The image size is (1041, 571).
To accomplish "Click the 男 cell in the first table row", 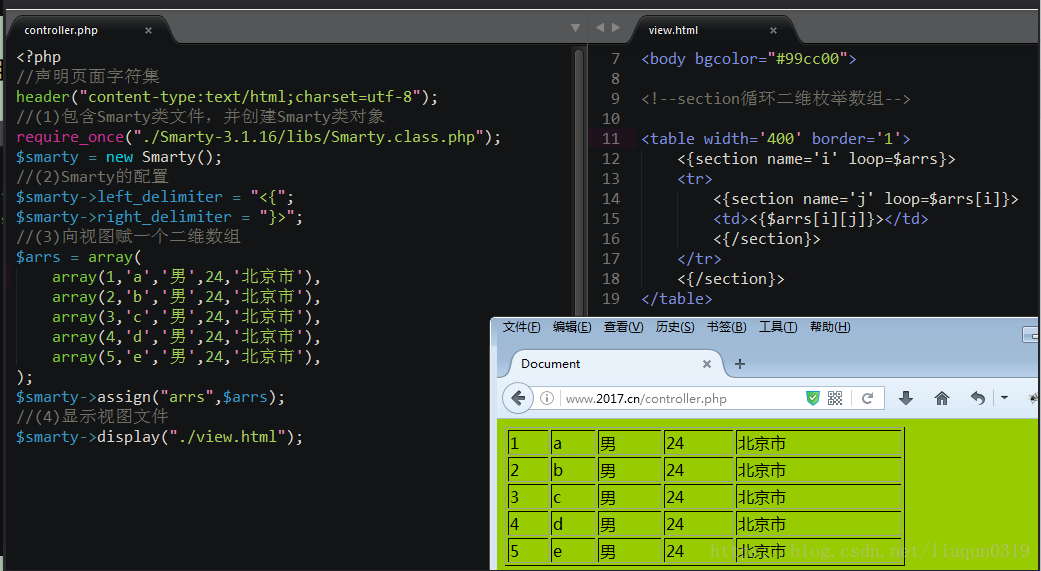I will point(629,443).
